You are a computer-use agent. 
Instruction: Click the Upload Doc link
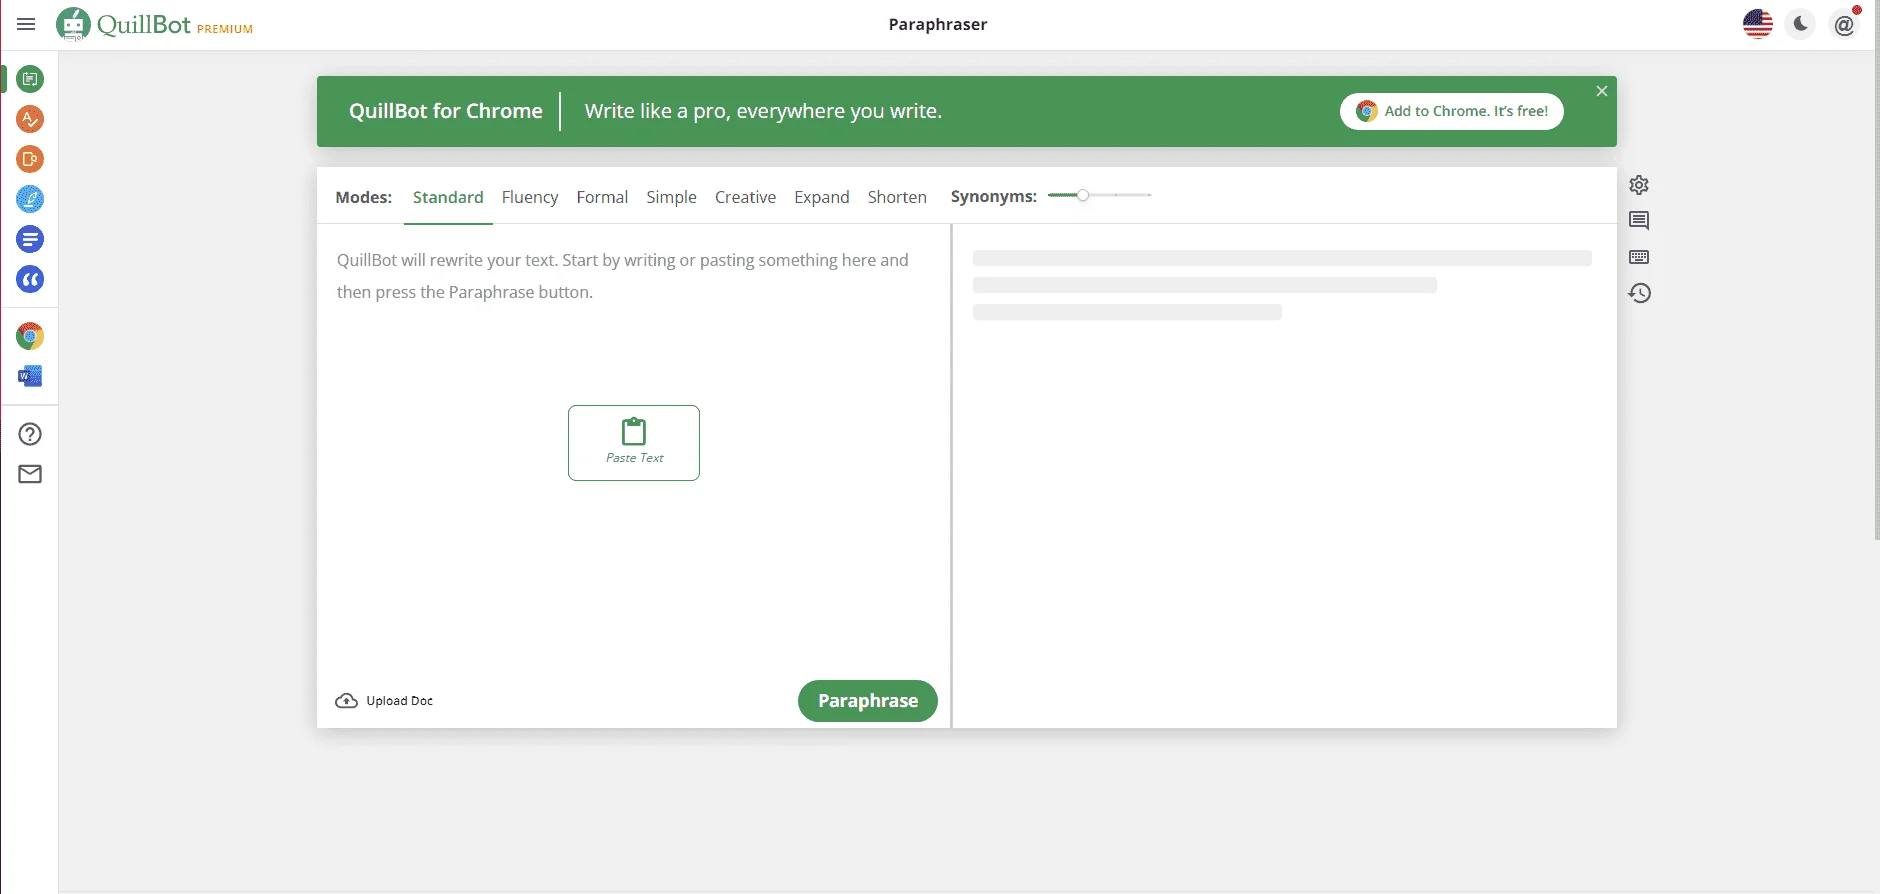(x=384, y=701)
